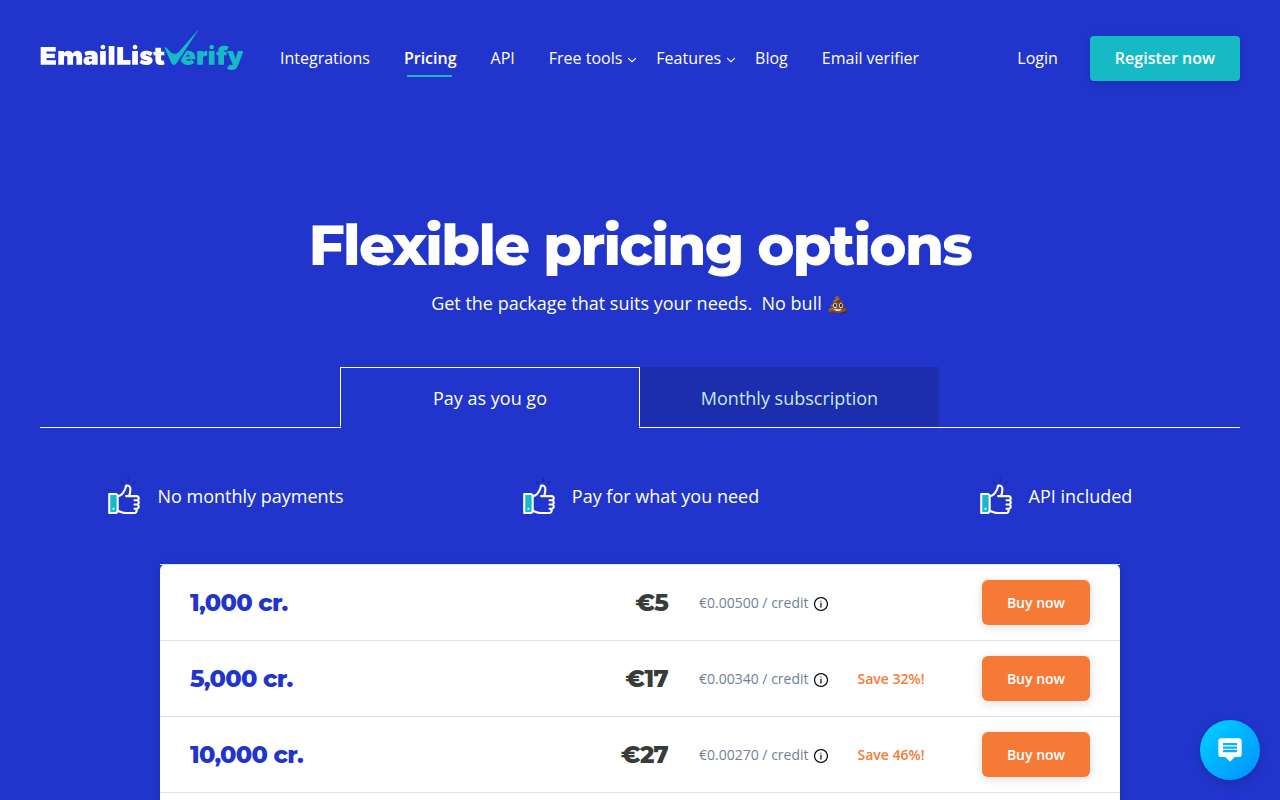Open the Integrations menu item

point(325,59)
